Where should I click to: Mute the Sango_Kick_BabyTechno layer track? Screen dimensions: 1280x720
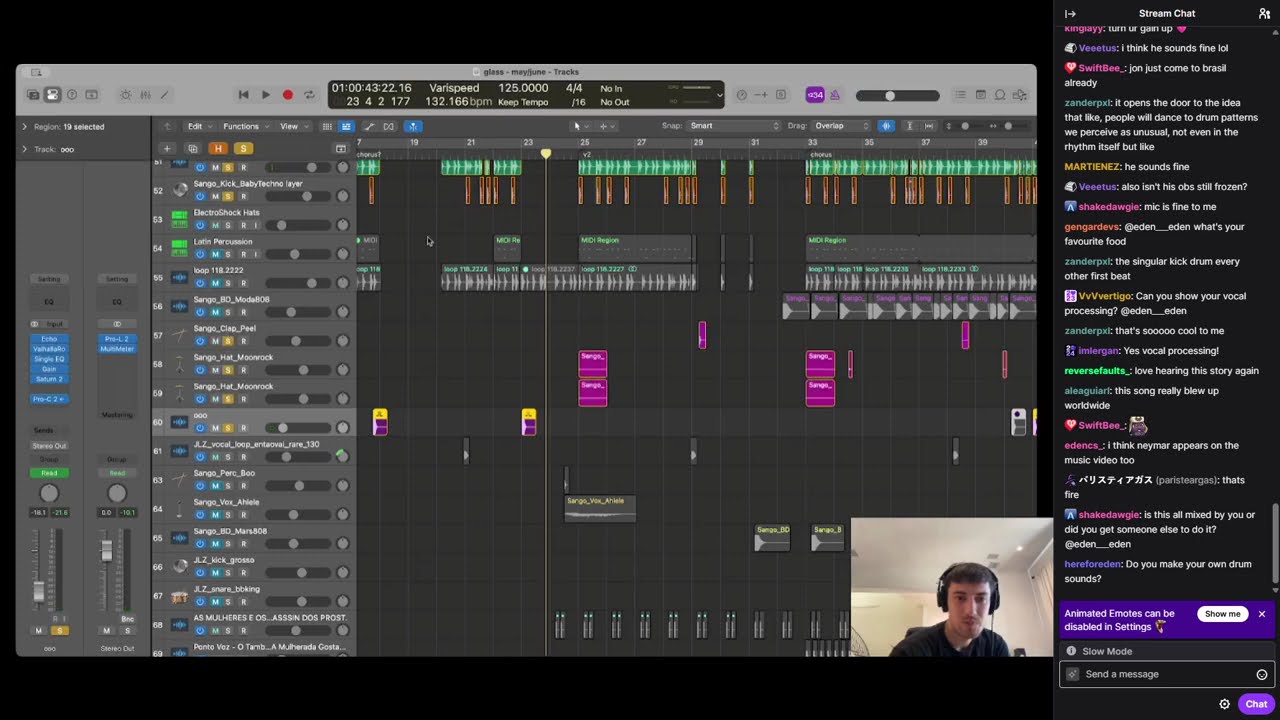(214, 196)
